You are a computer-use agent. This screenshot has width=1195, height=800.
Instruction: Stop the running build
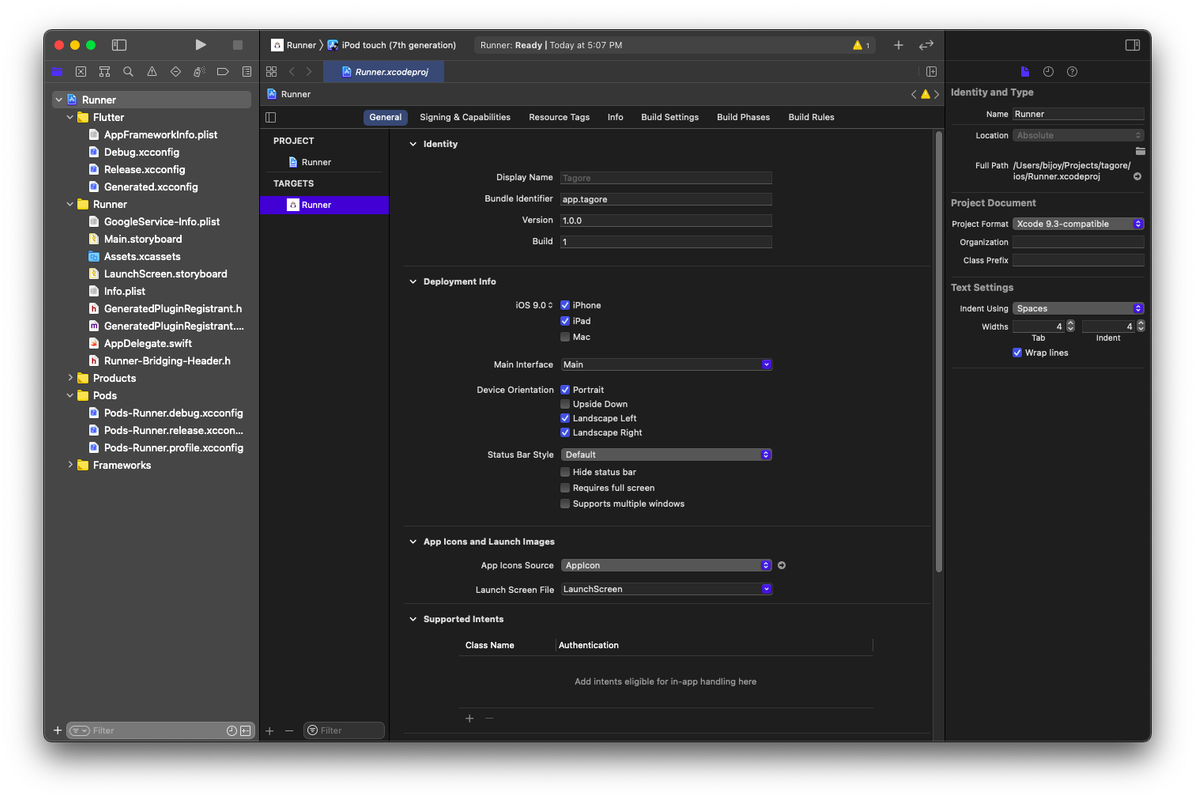click(x=238, y=45)
